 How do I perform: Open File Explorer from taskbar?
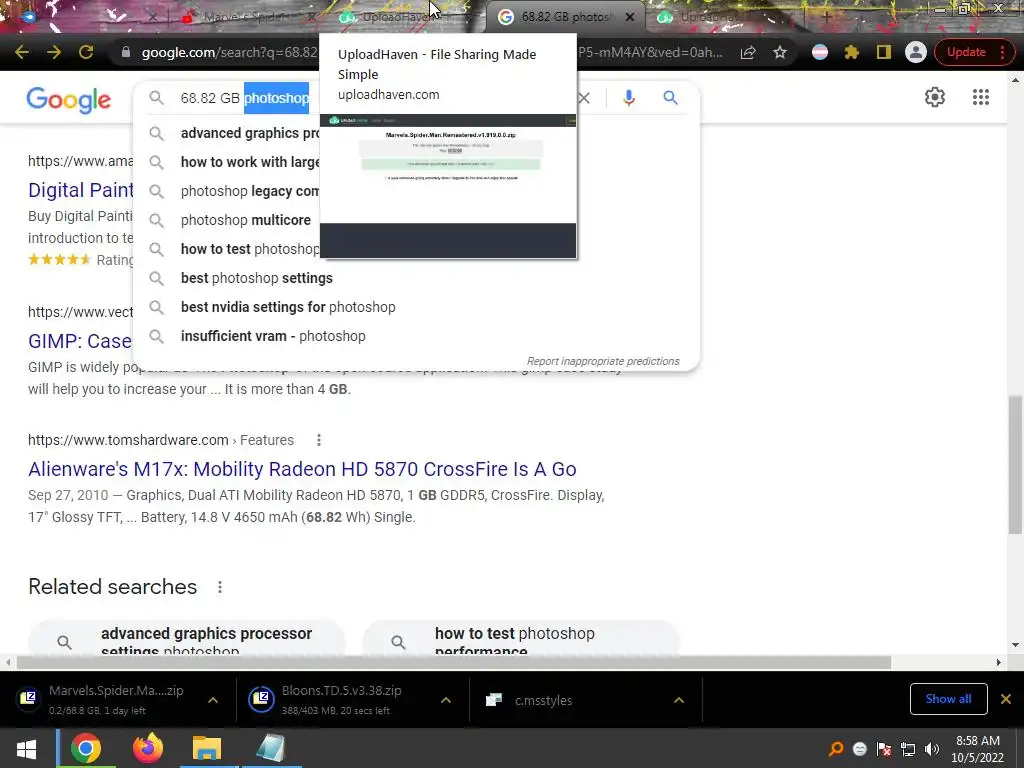[207, 748]
